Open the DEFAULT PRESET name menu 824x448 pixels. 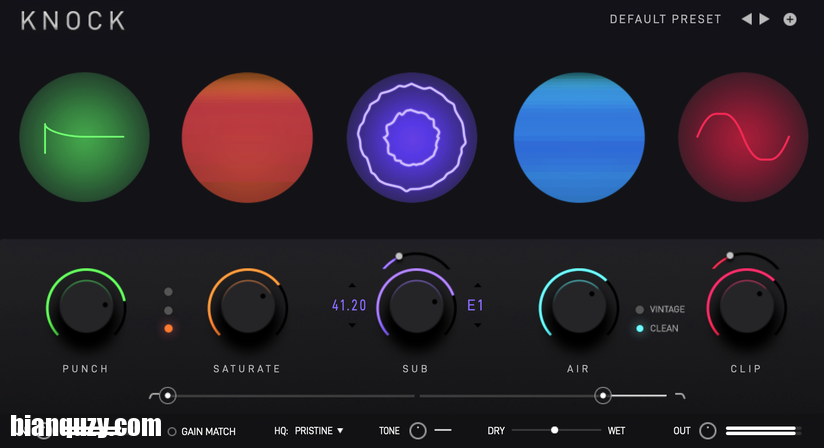(665, 19)
